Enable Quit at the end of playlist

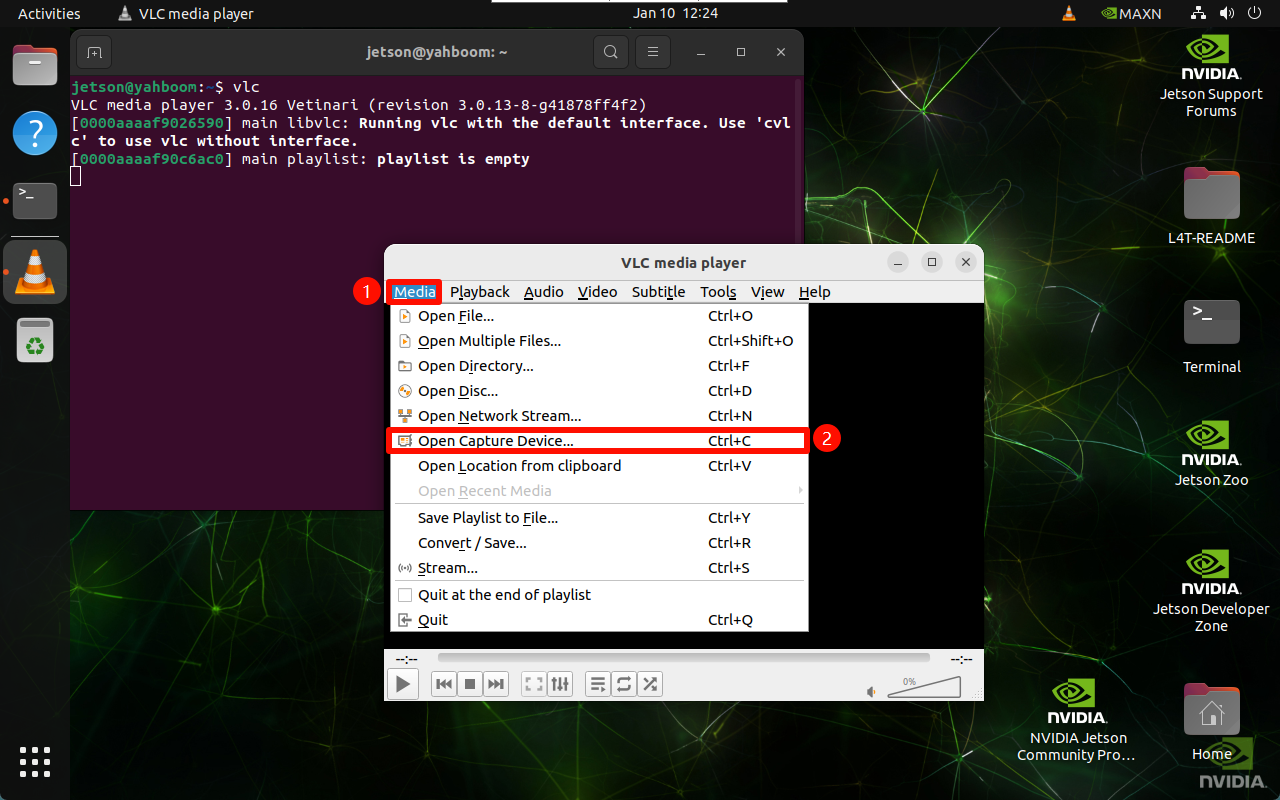[x=598, y=595]
